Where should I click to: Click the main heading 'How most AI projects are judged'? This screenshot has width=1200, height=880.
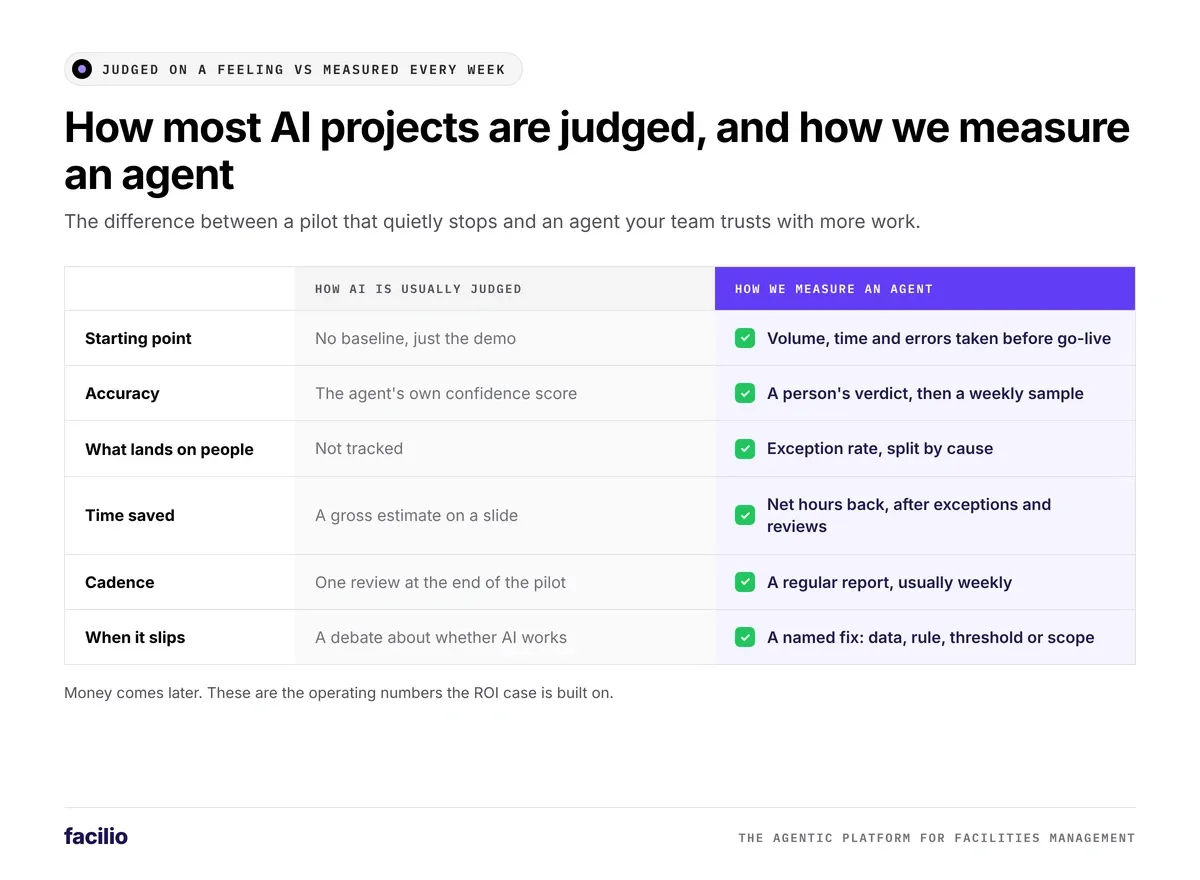[597, 151]
